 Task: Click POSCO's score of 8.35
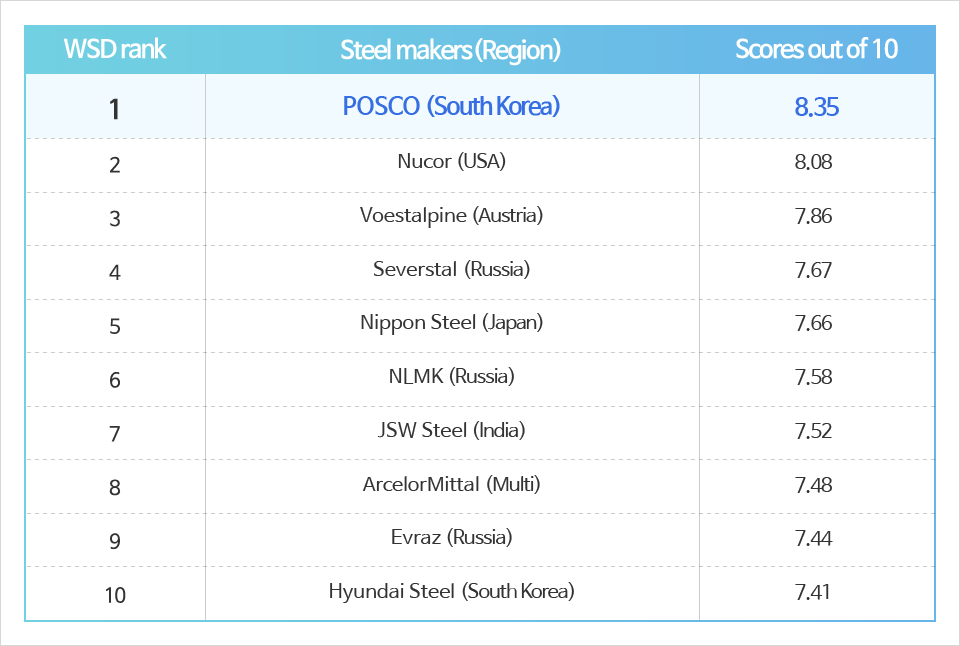816,107
